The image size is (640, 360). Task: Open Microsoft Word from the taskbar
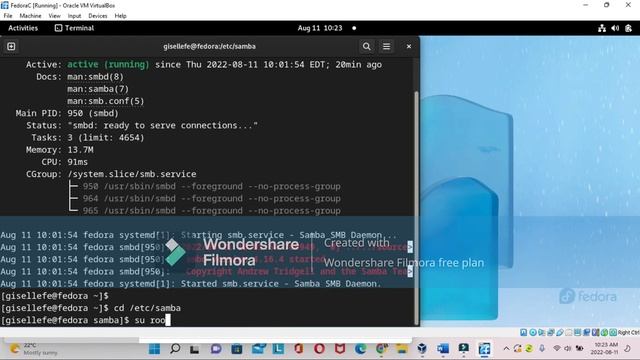click(x=443, y=349)
